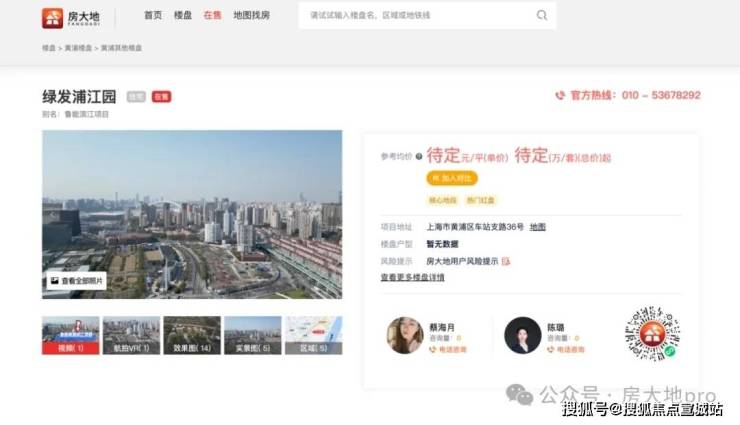Click the 加入对比 button
740x425 pixels.
452,178
